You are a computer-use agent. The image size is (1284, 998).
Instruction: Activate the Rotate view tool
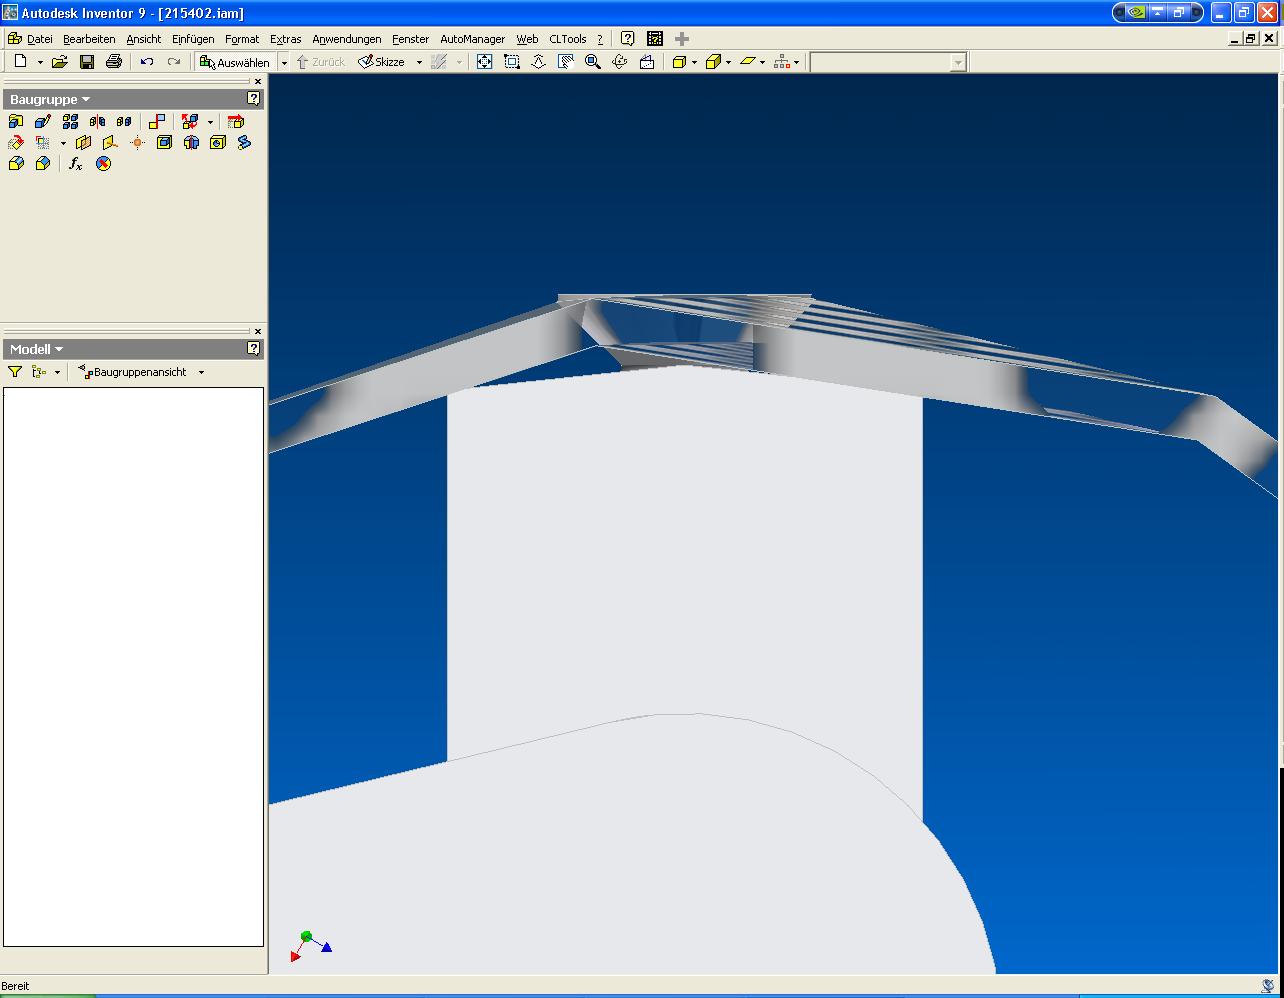(620, 62)
